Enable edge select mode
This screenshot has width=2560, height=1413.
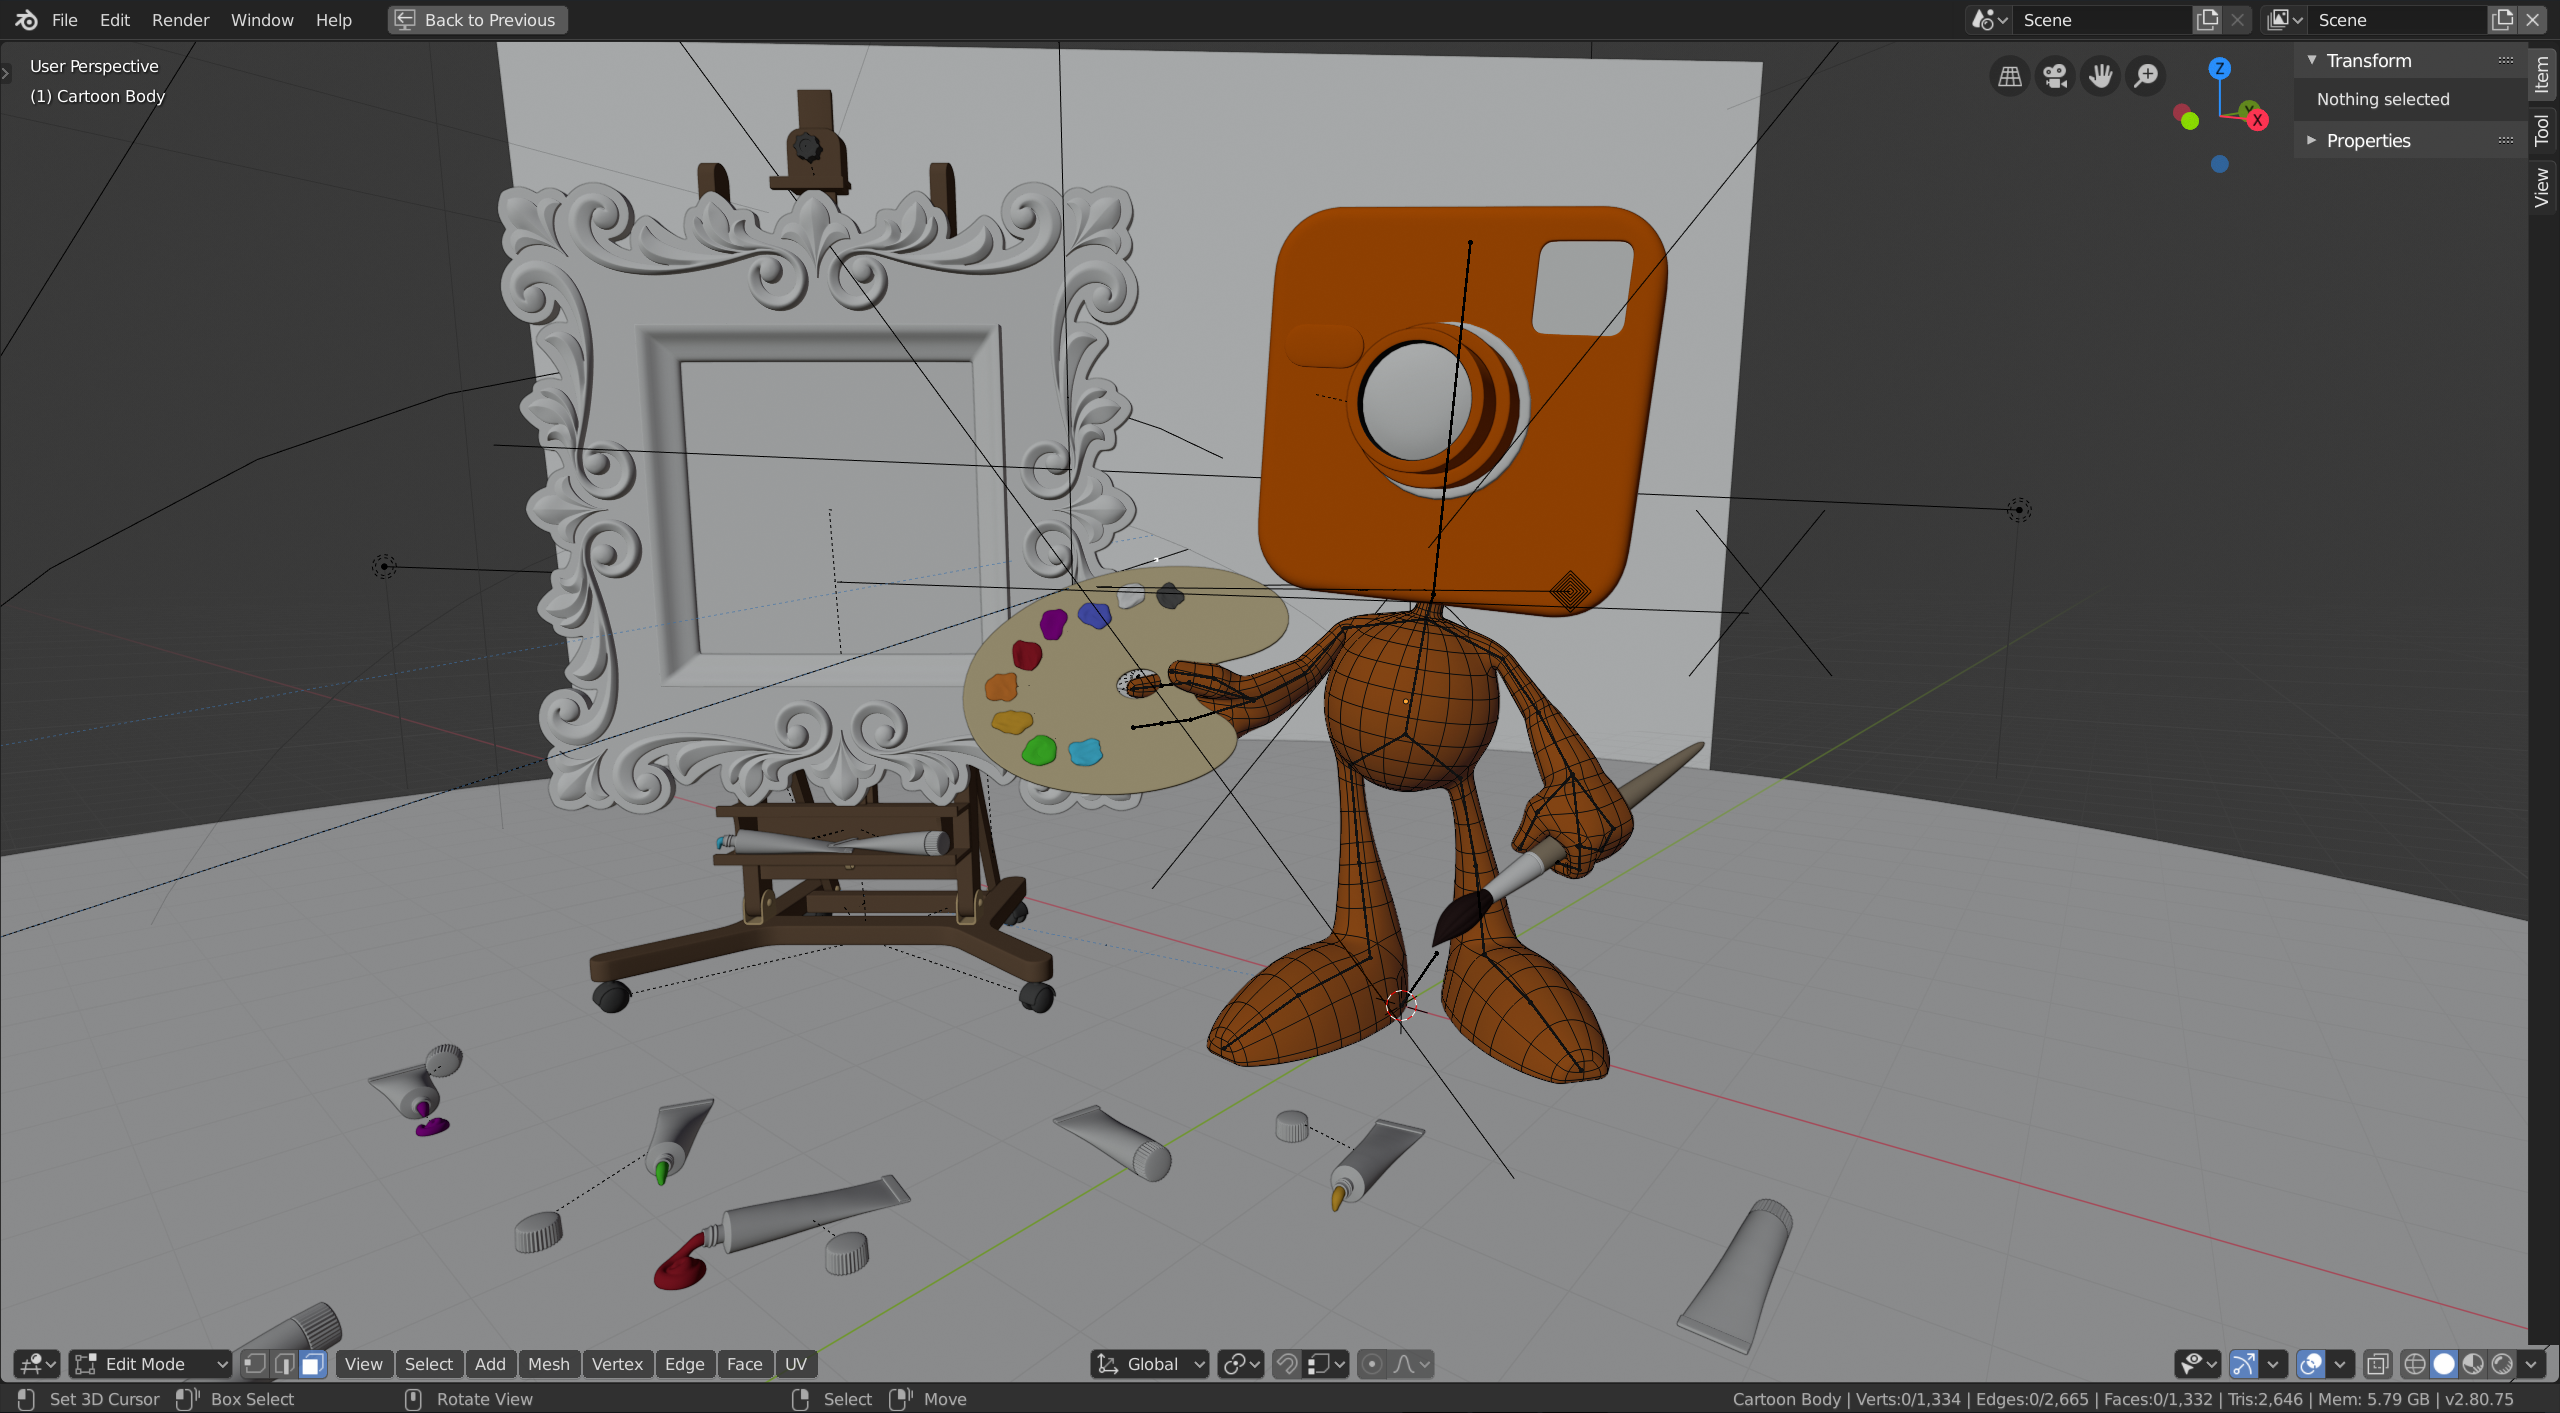(x=284, y=1364)
